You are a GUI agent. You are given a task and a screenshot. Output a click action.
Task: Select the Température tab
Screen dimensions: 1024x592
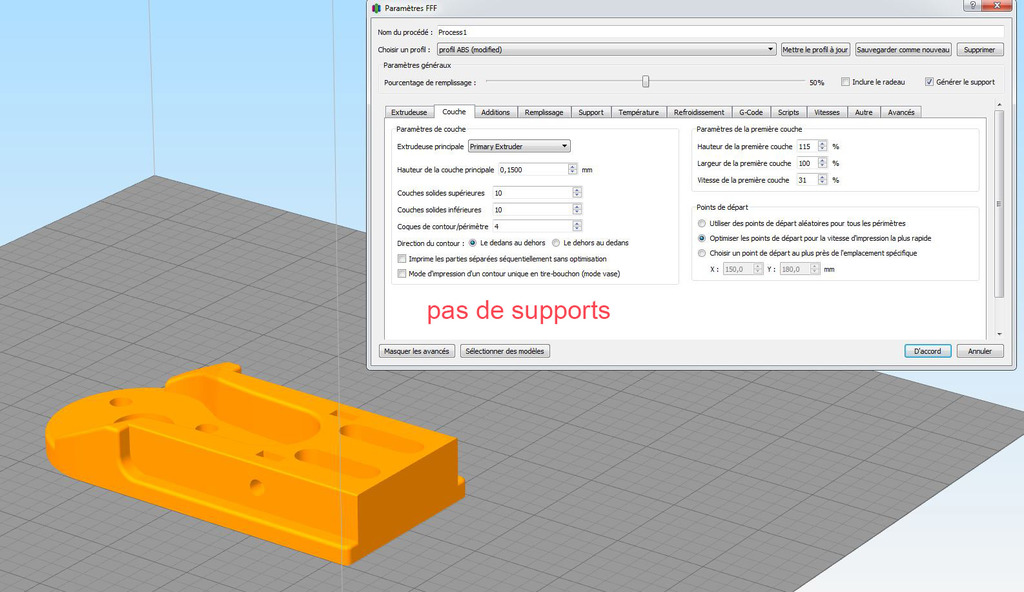tap(638, 112)
